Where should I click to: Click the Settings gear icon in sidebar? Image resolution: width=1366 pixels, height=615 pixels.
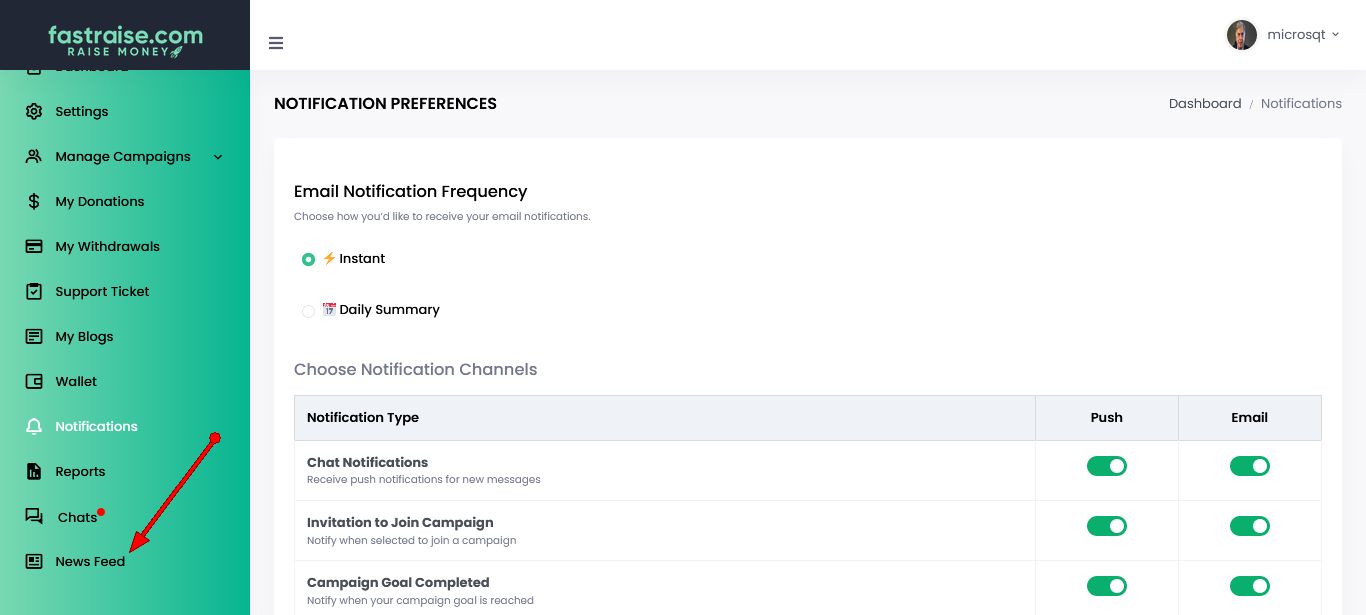pyautogui.click(x=34, y=111)
